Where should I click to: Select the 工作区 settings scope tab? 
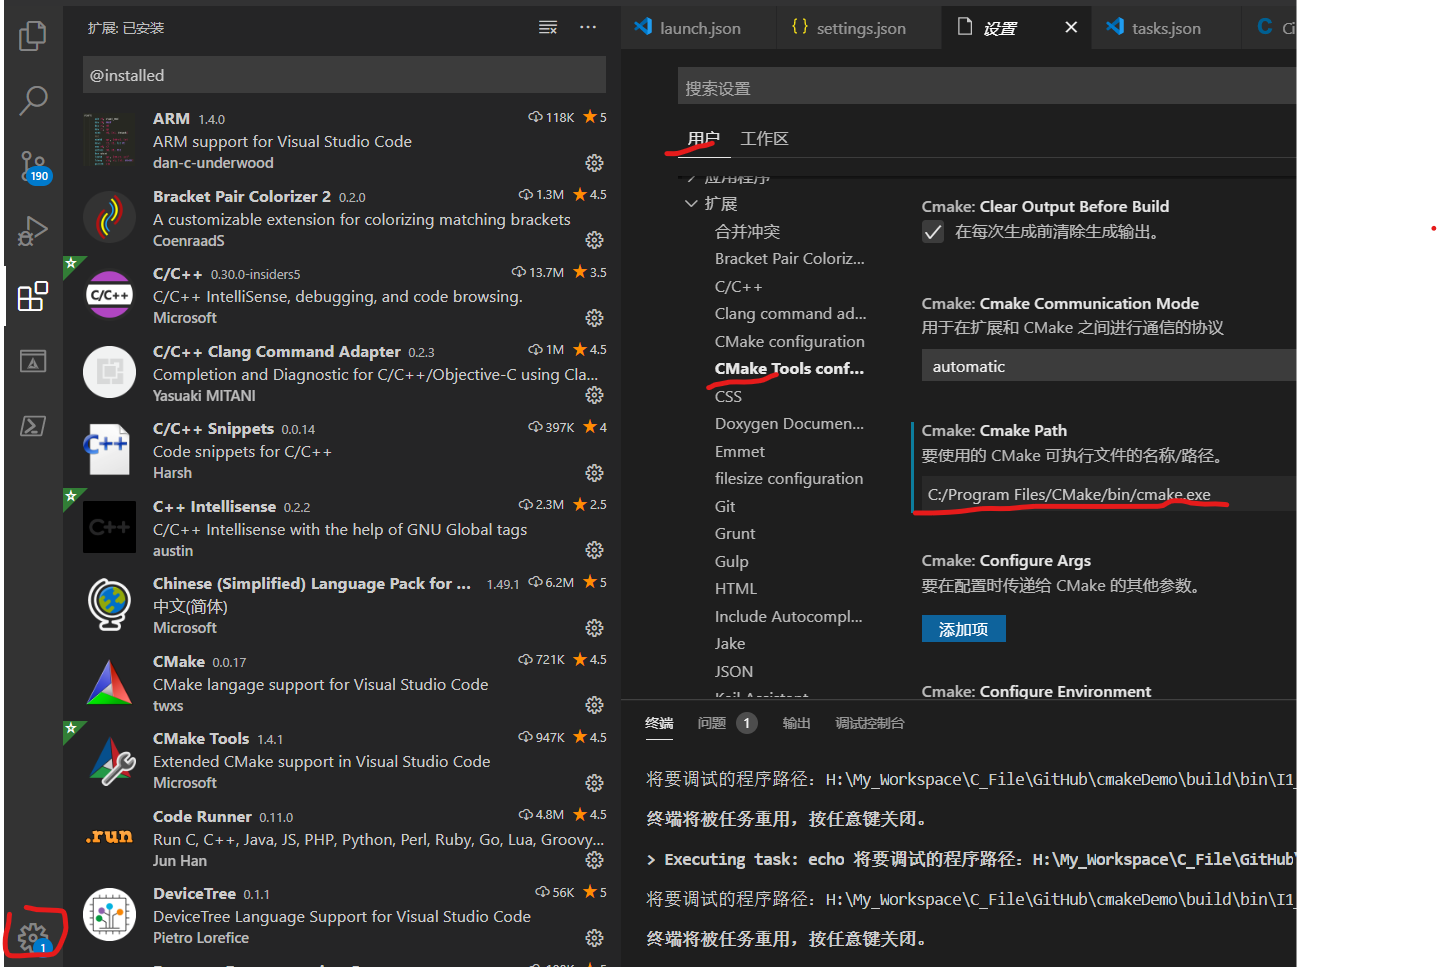(764, 139)
